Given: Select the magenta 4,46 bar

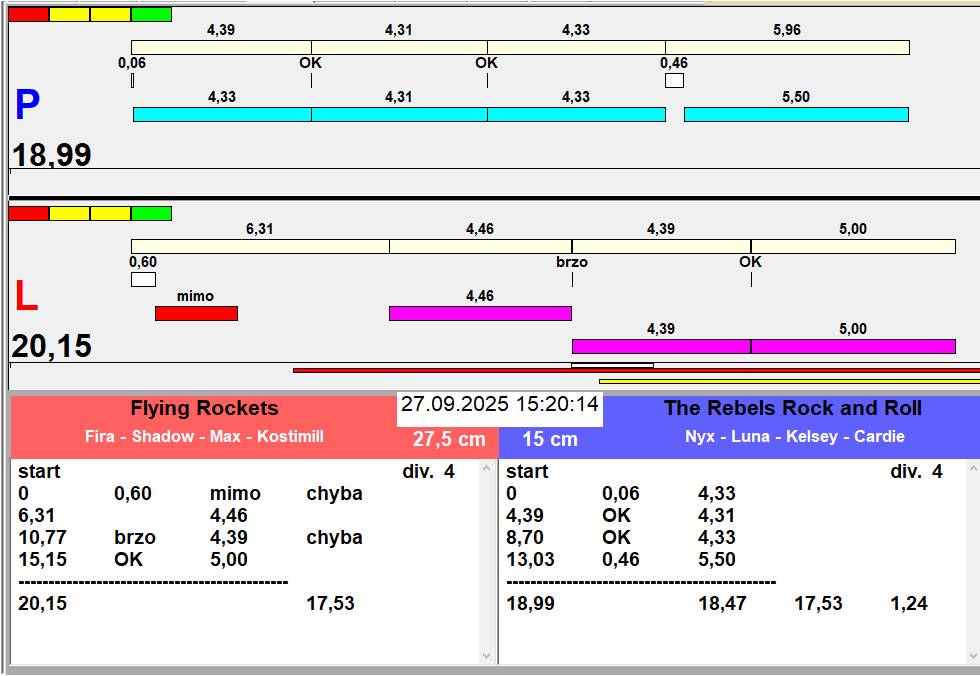Looking at the screenshot, I should pos(481,314).
